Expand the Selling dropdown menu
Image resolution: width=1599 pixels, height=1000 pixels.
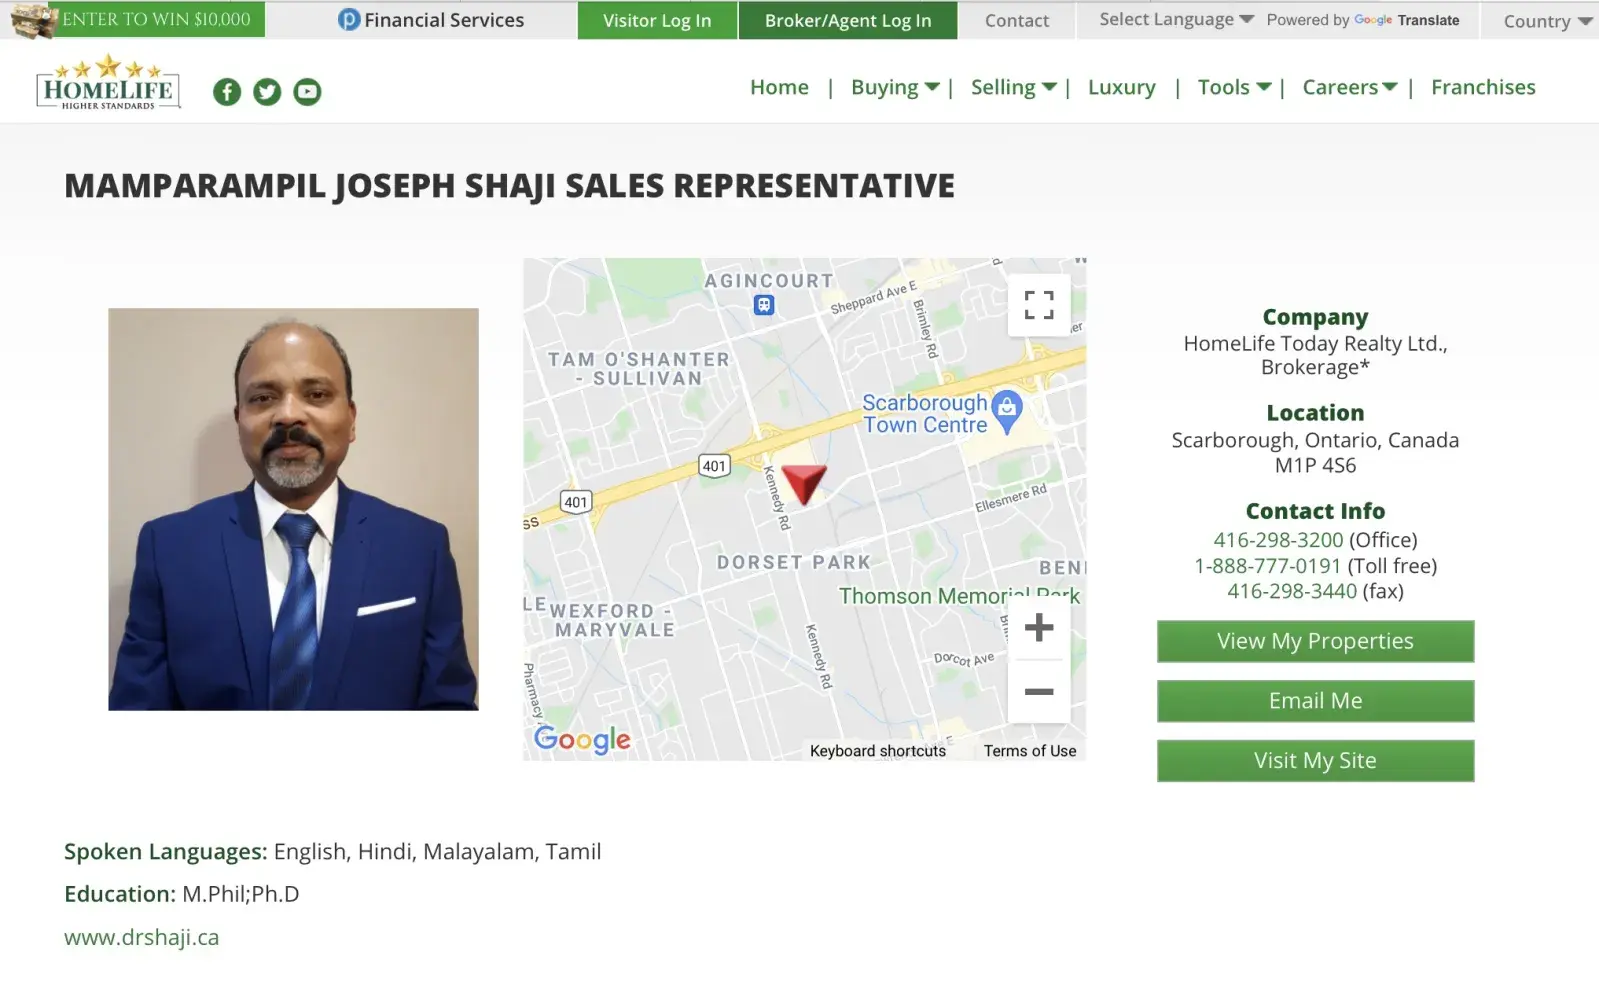pos(1013,88)
